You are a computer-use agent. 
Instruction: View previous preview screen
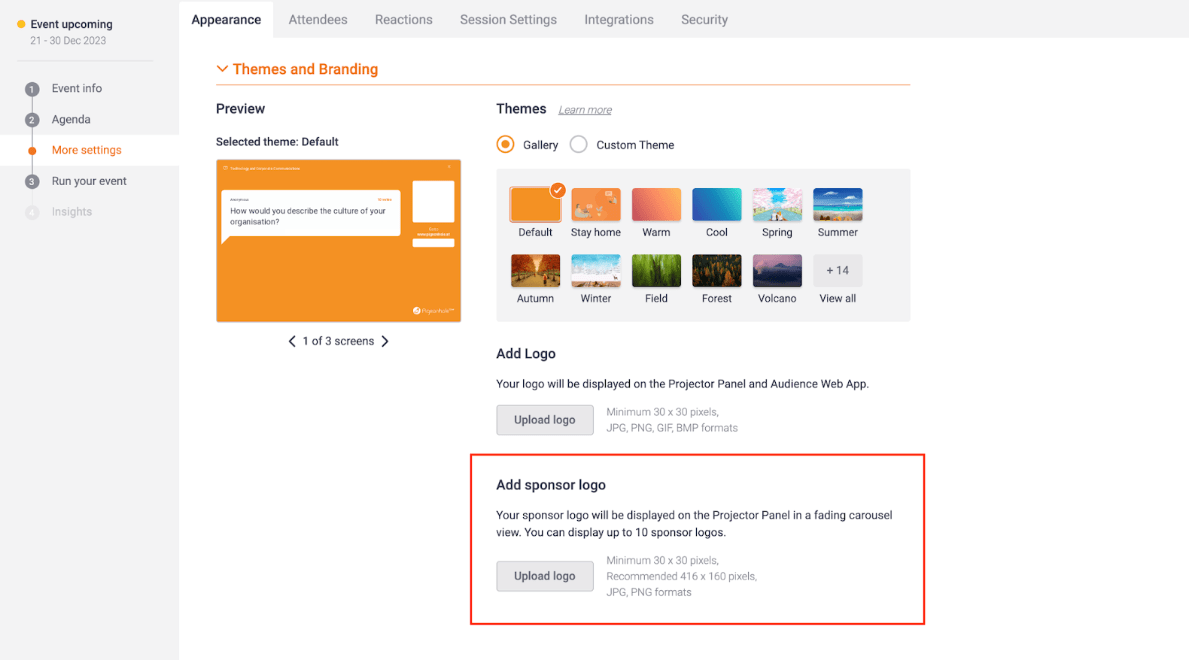click(x=292, y=341)
